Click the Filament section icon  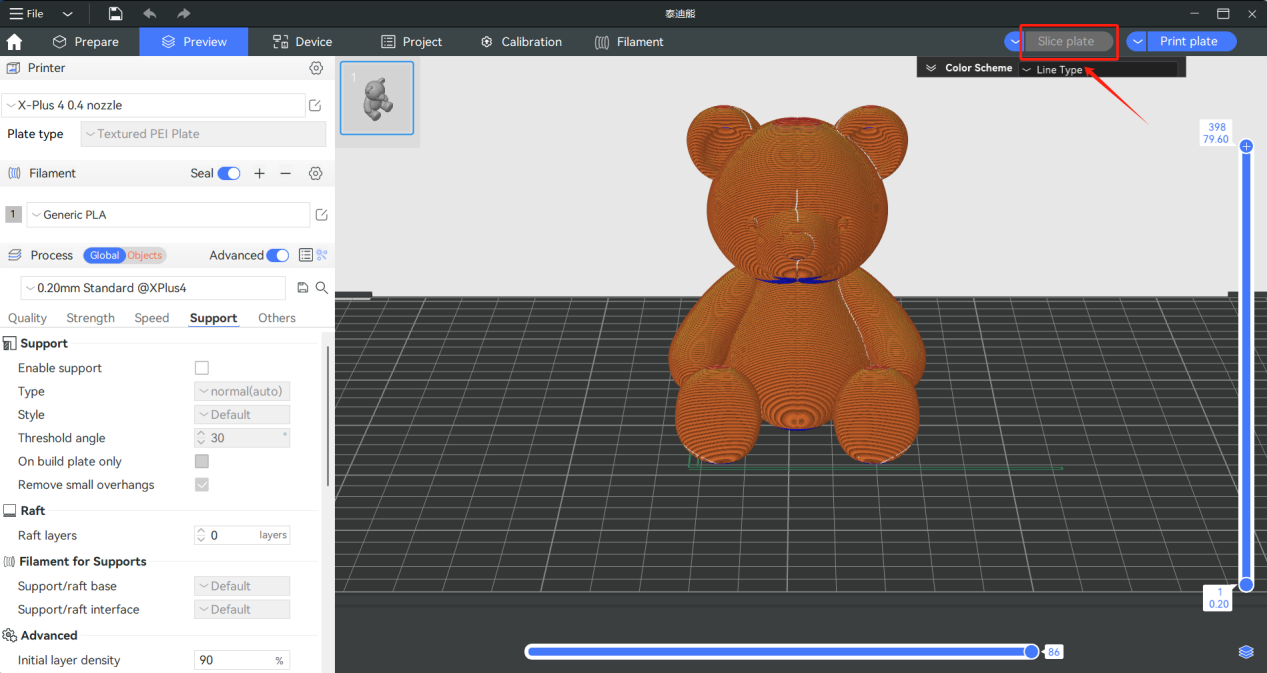tap(14, 173)
